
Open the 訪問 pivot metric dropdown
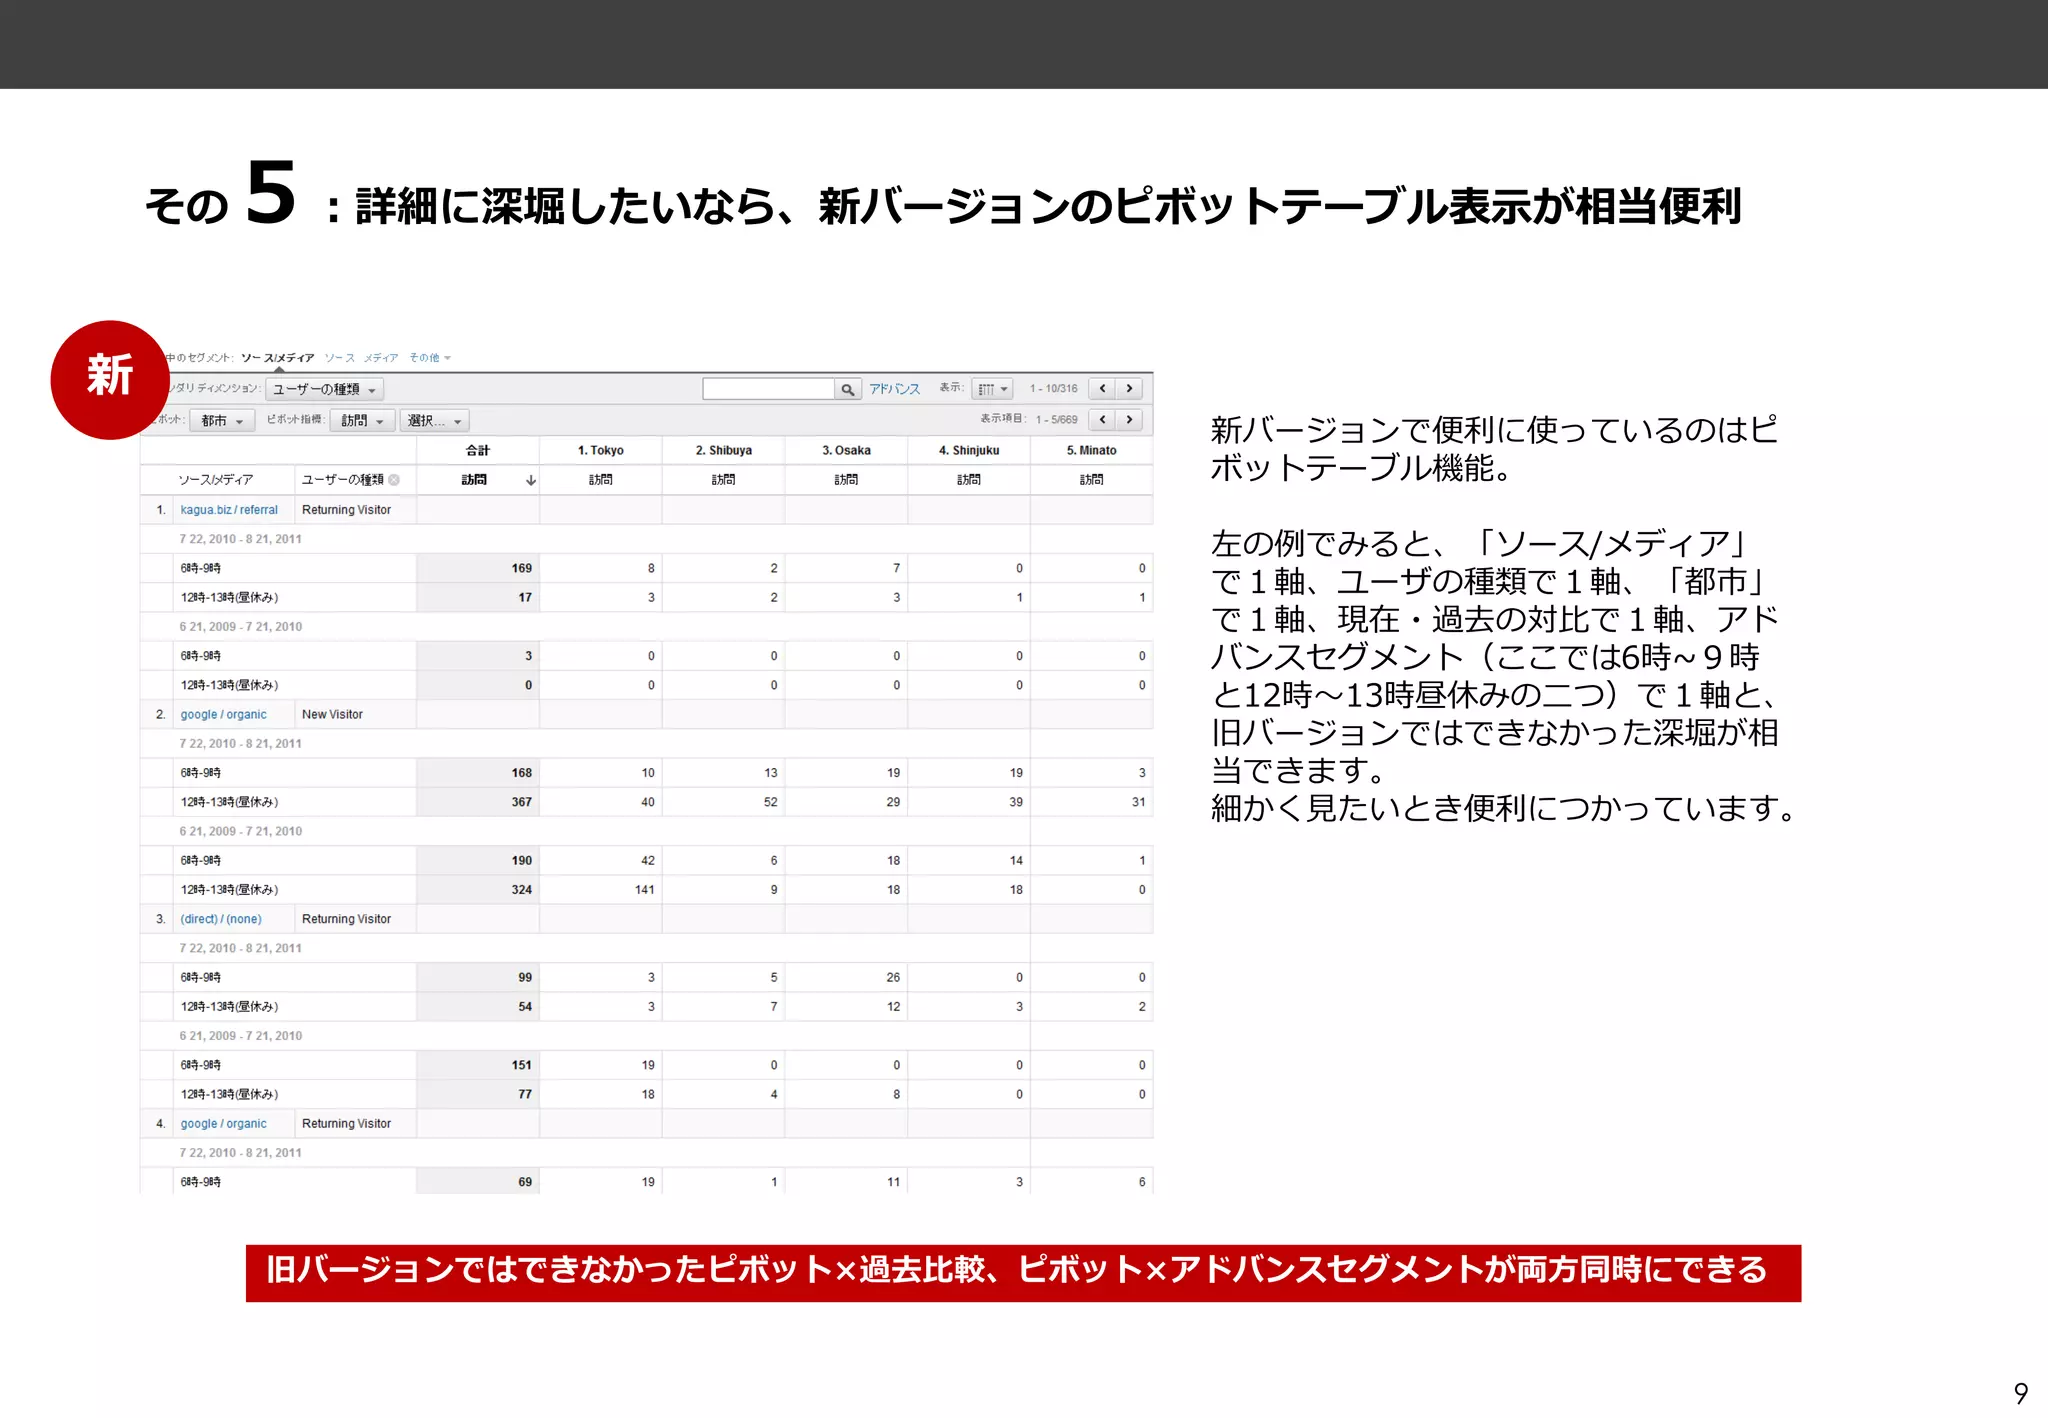[x=362, y=421]
